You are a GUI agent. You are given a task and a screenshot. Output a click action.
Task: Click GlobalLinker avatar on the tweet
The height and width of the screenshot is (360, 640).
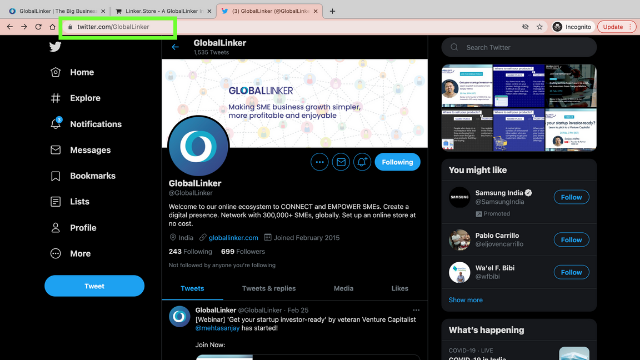(180, 316)
